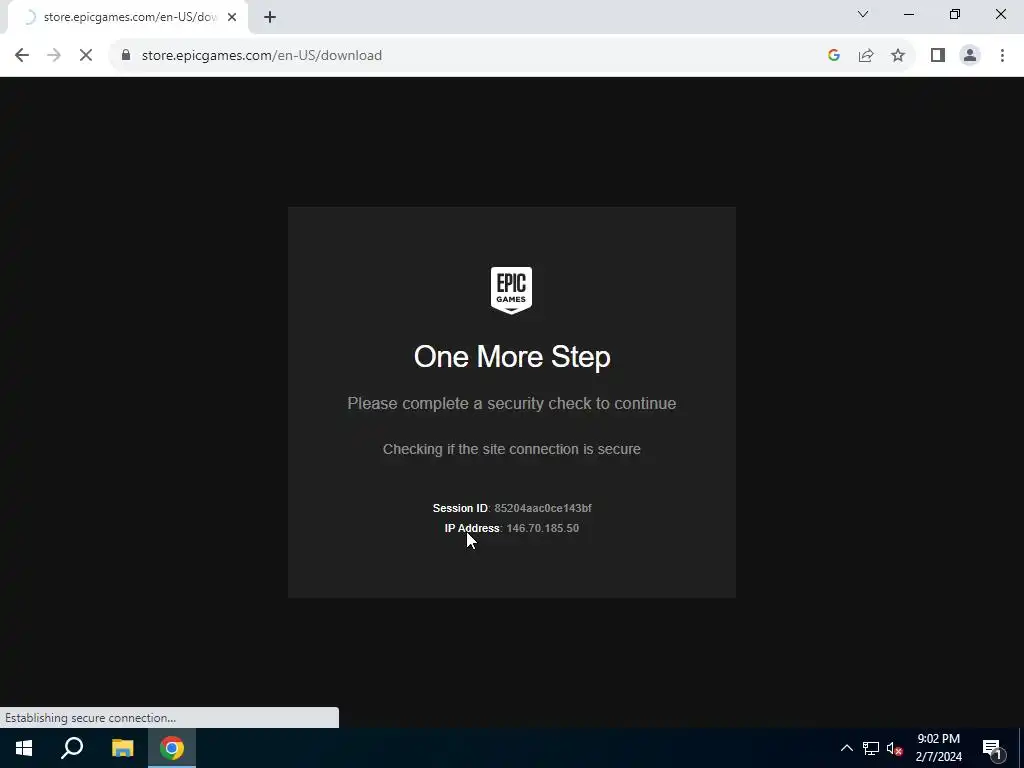
Task: Open the clock showing 9:02 PM
Action: [938, 748]
